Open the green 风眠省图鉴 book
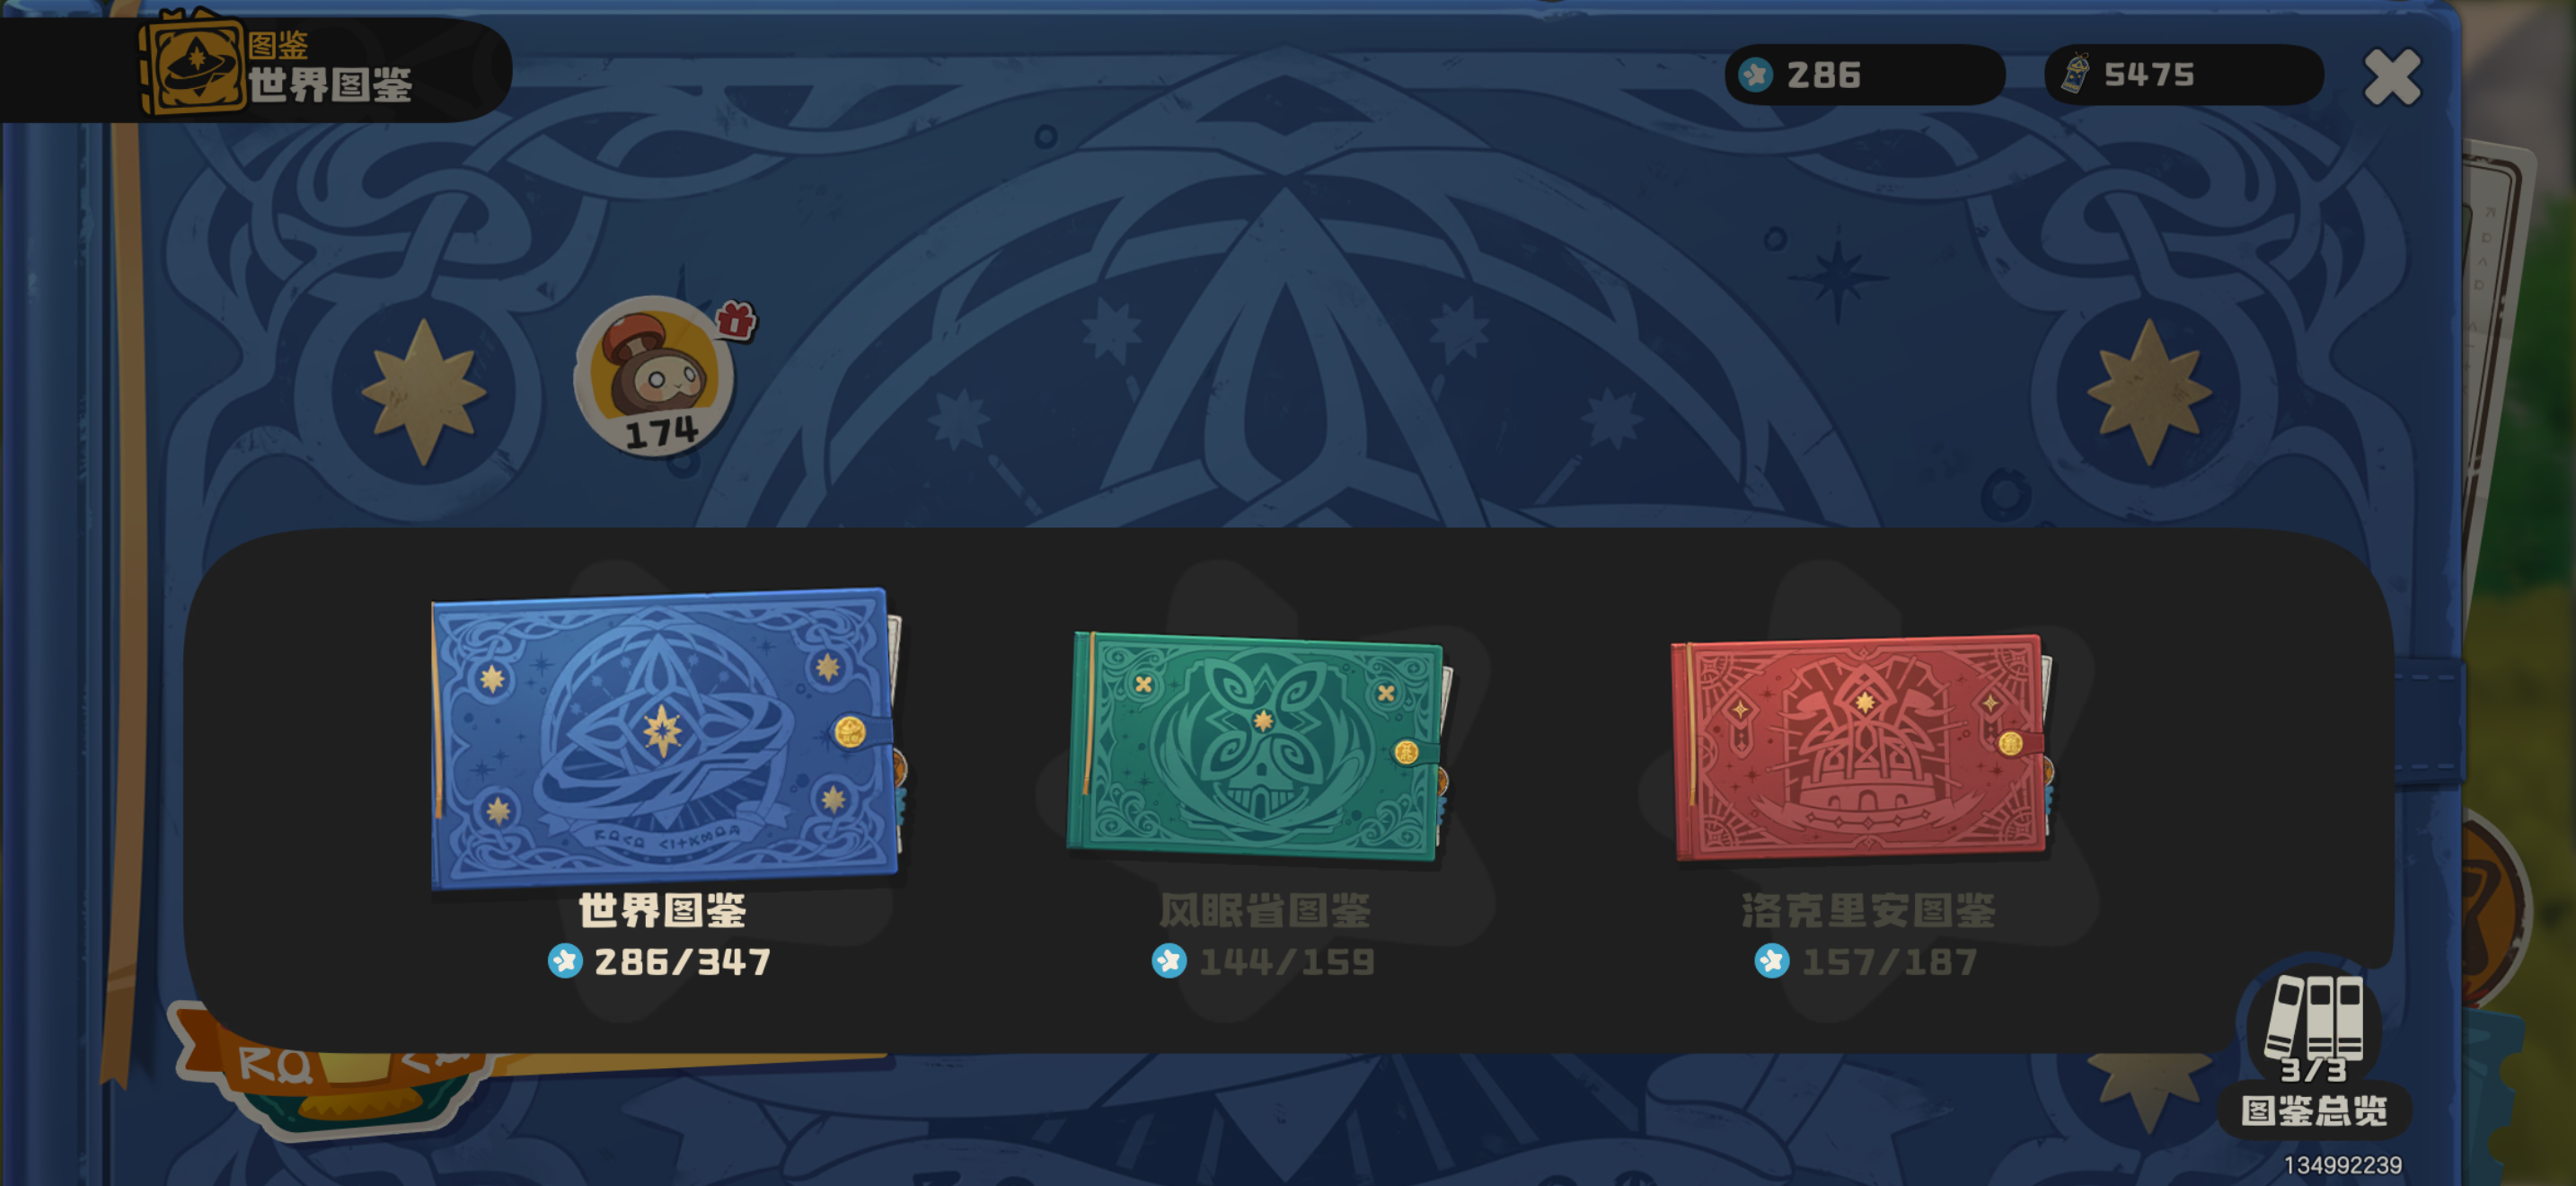2576x1186 pixels. 1260,746
